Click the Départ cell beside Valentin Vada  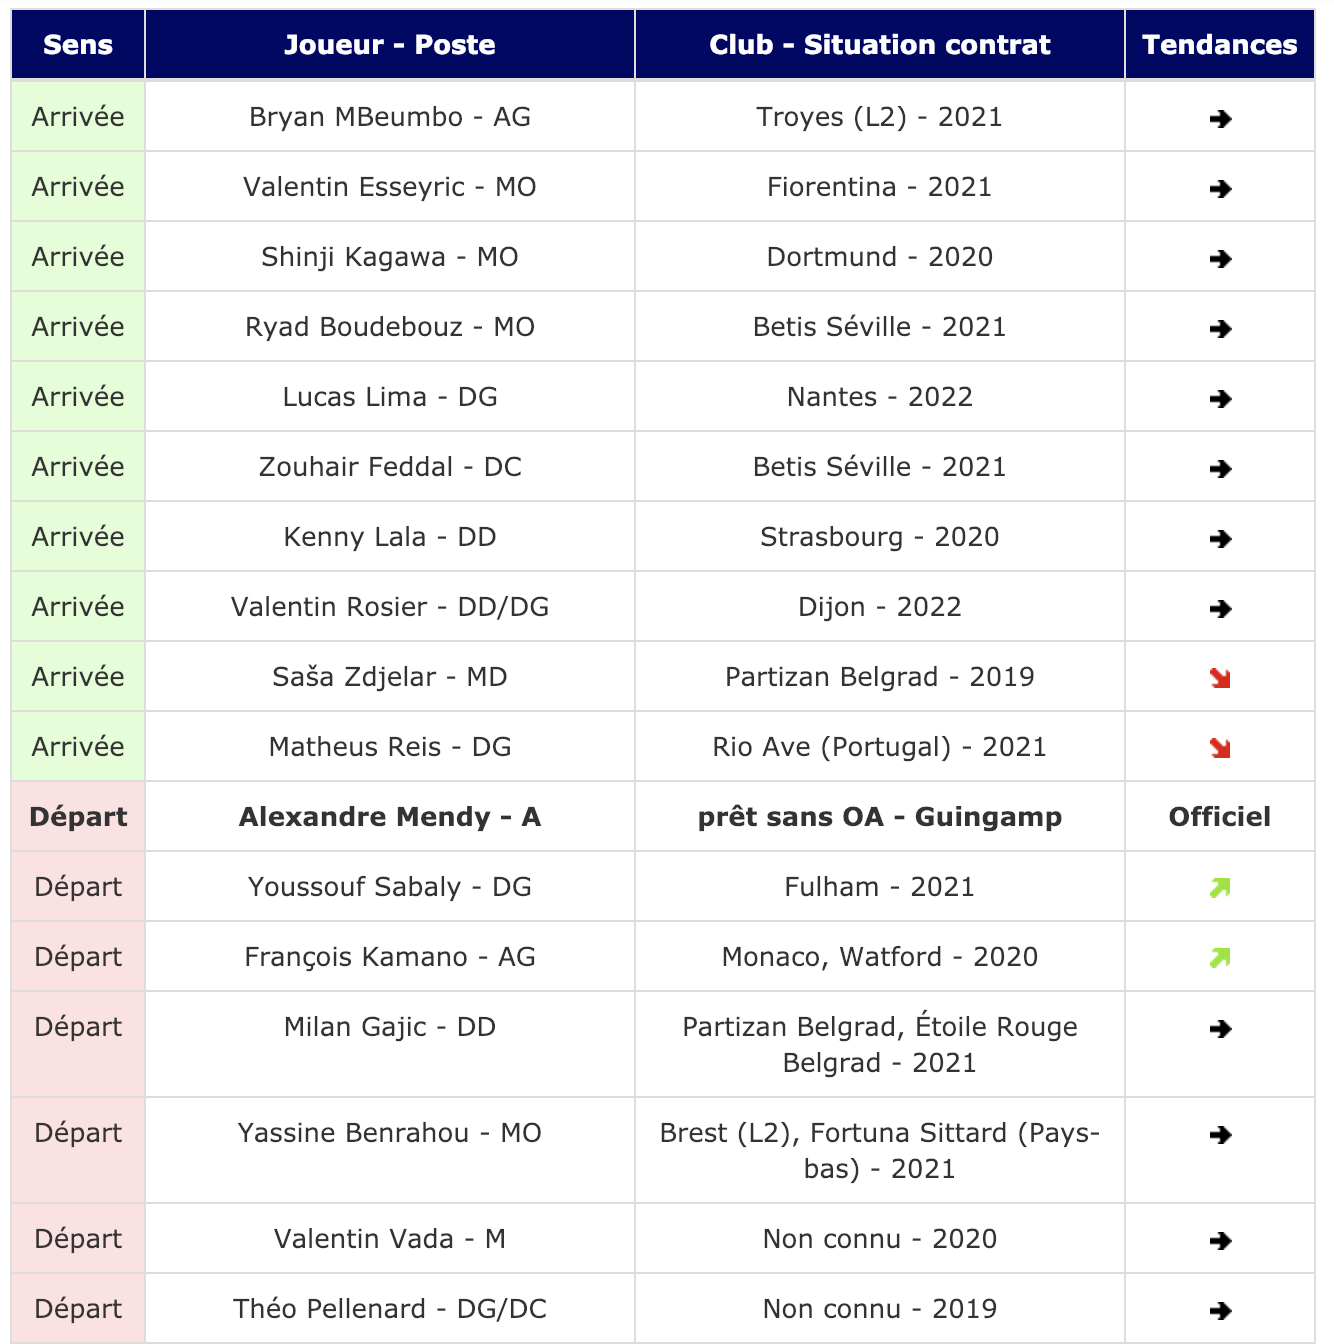point(78,1239)
